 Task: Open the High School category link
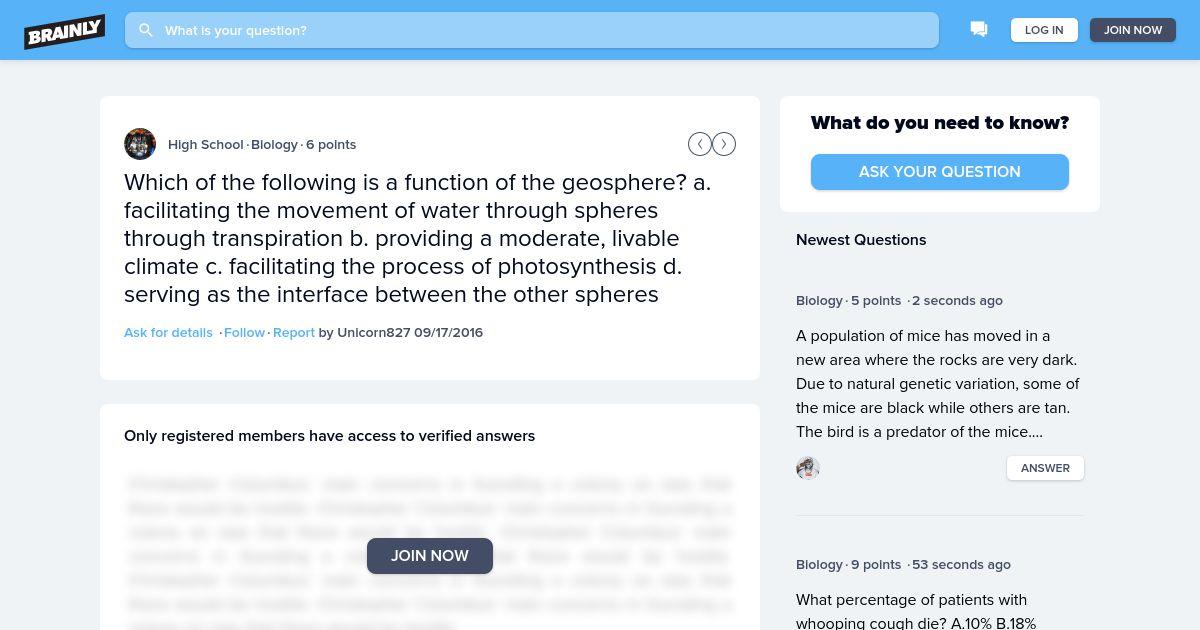click(x=206, y=144)
